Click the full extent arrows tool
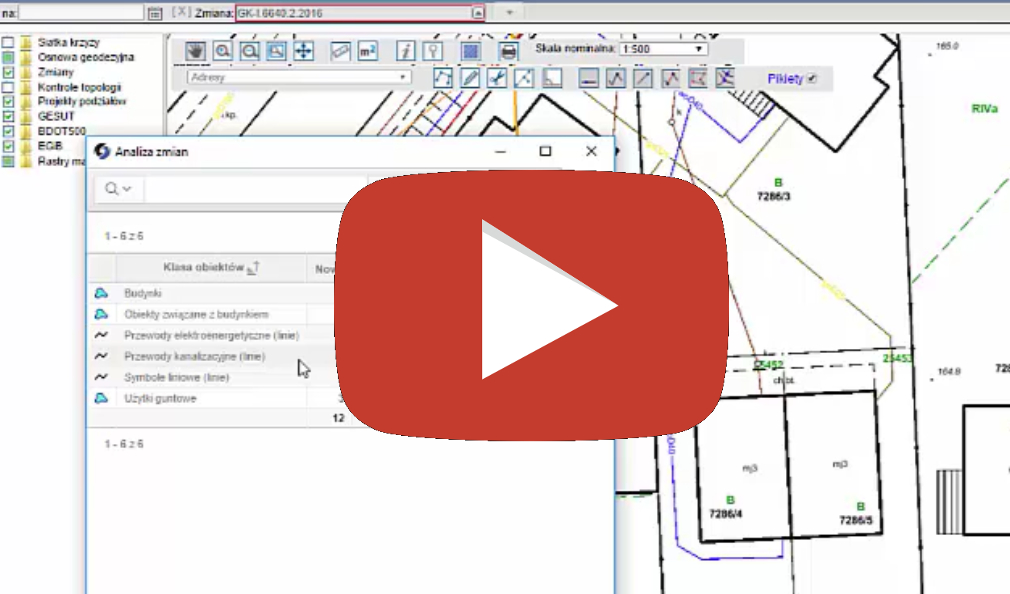 point(303,50)
